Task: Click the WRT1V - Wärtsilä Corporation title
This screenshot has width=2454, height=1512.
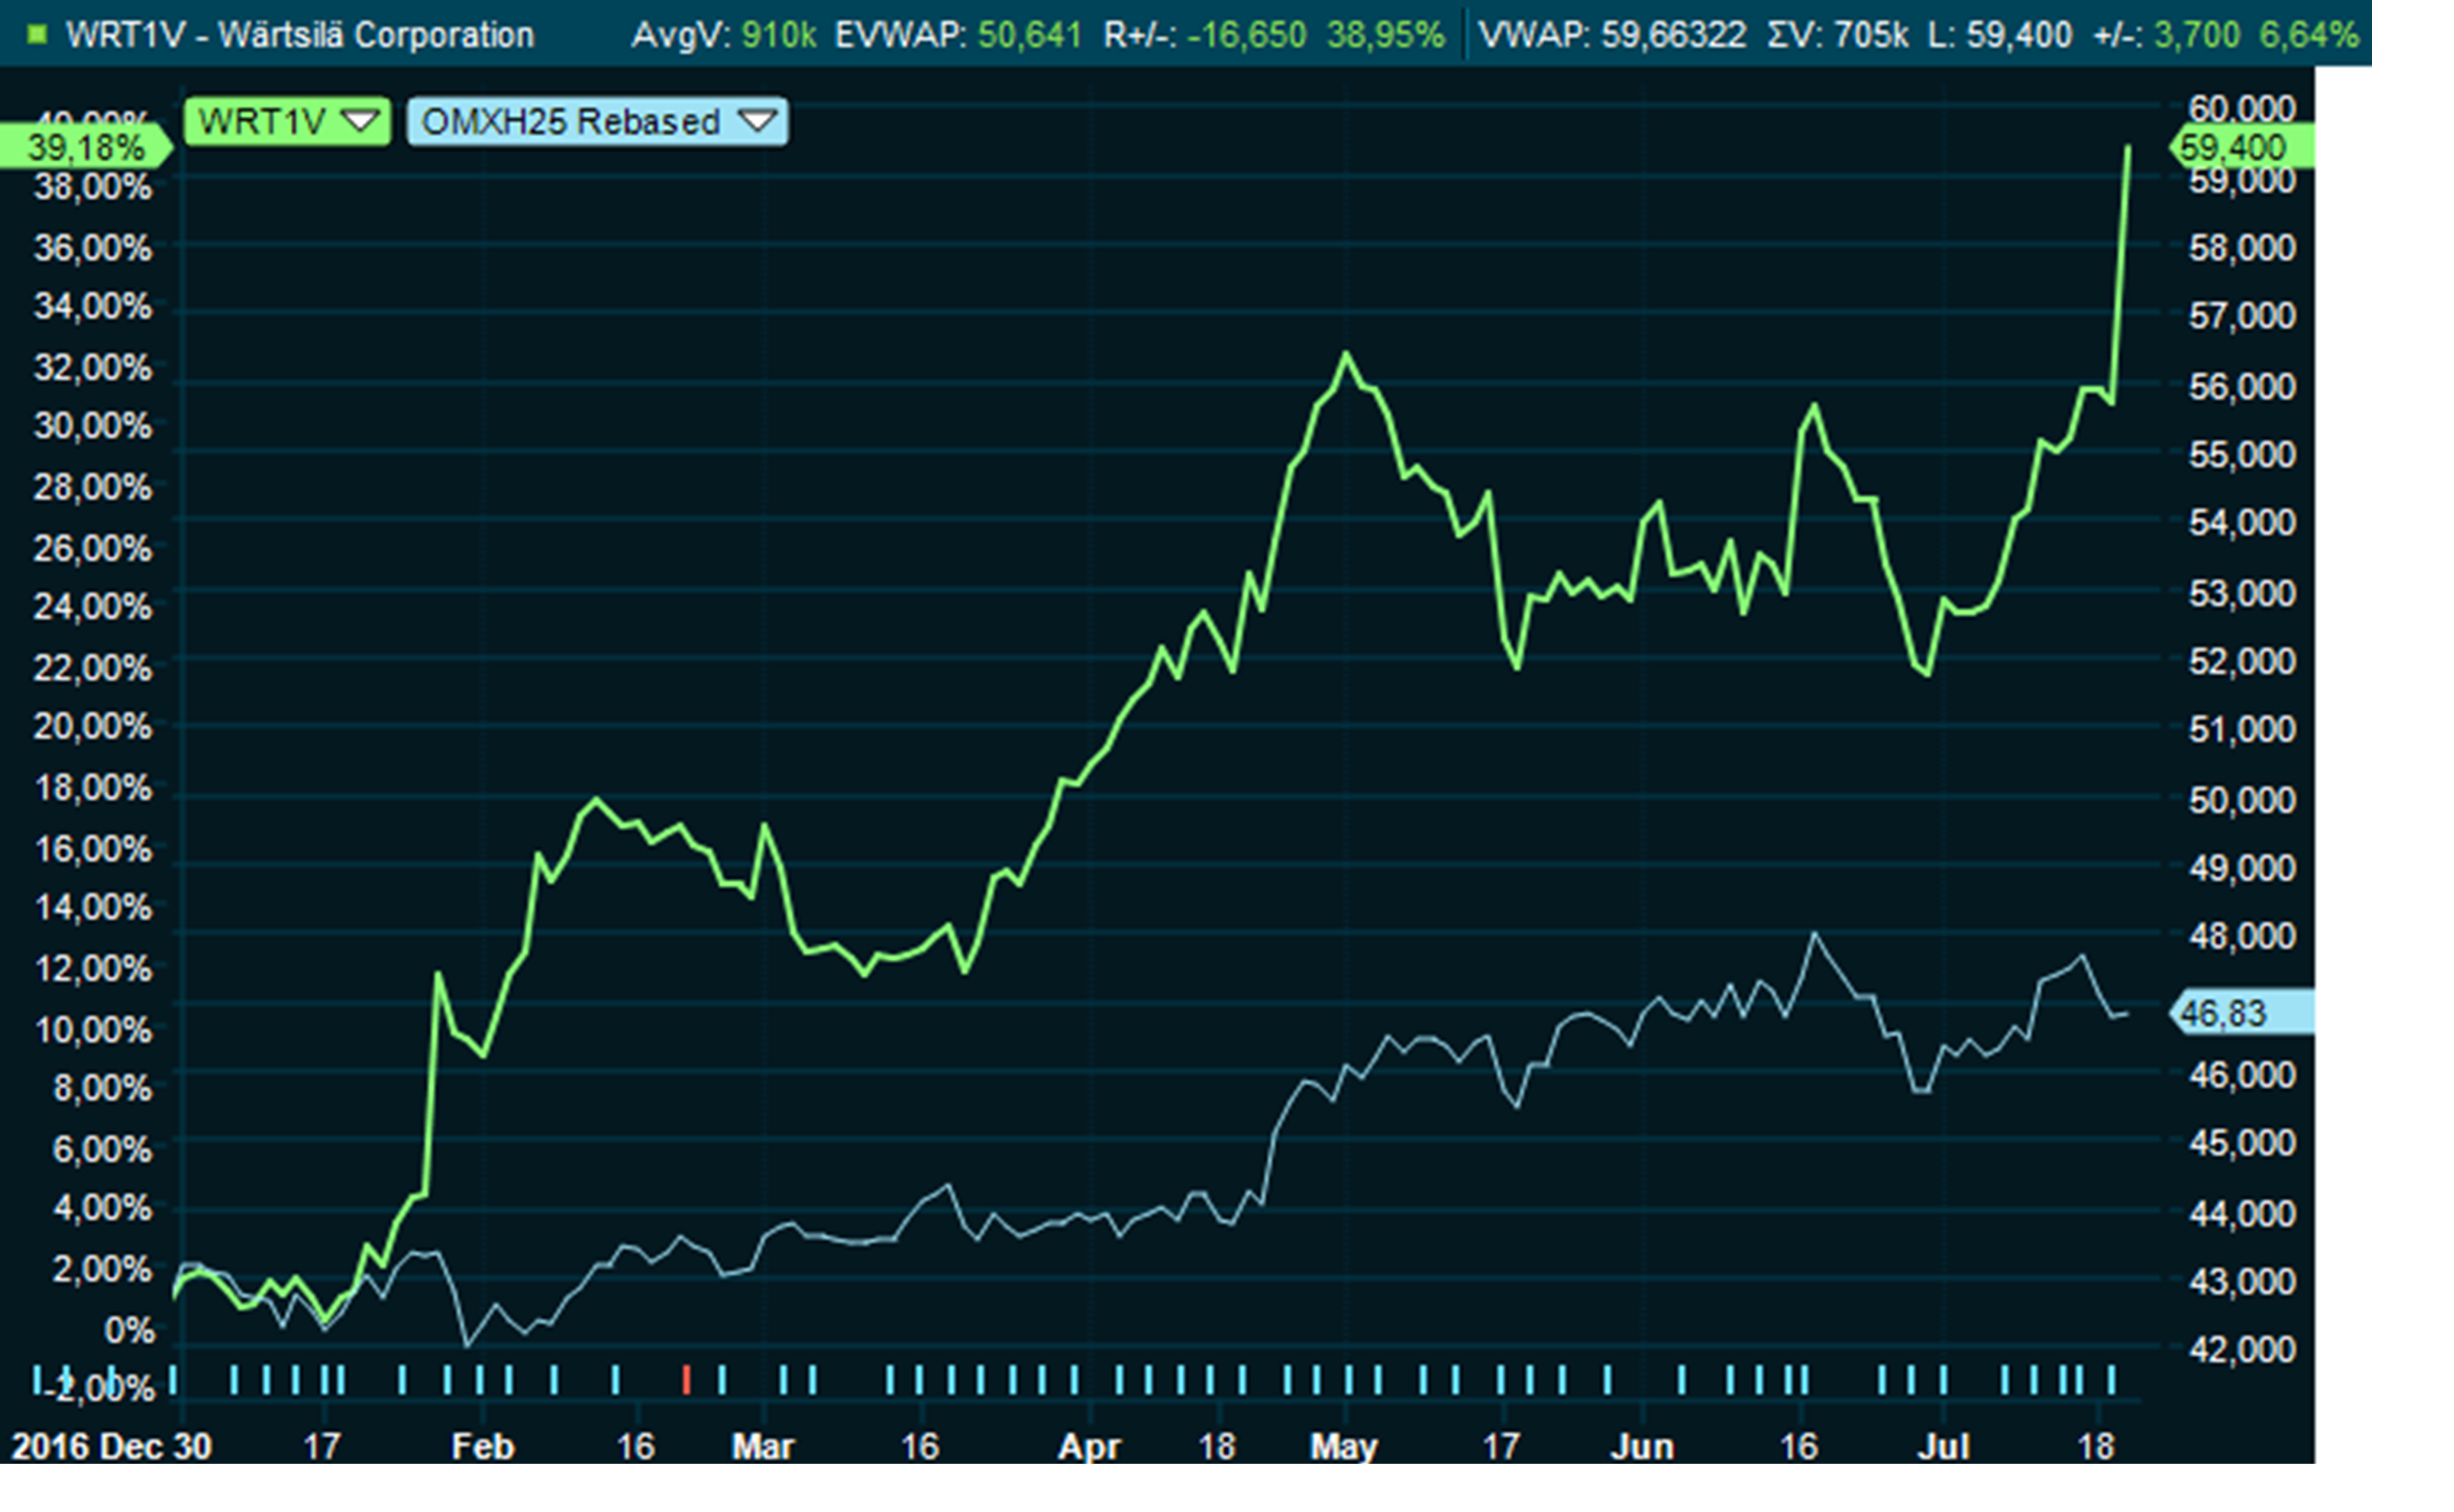Action: point(300,35)
